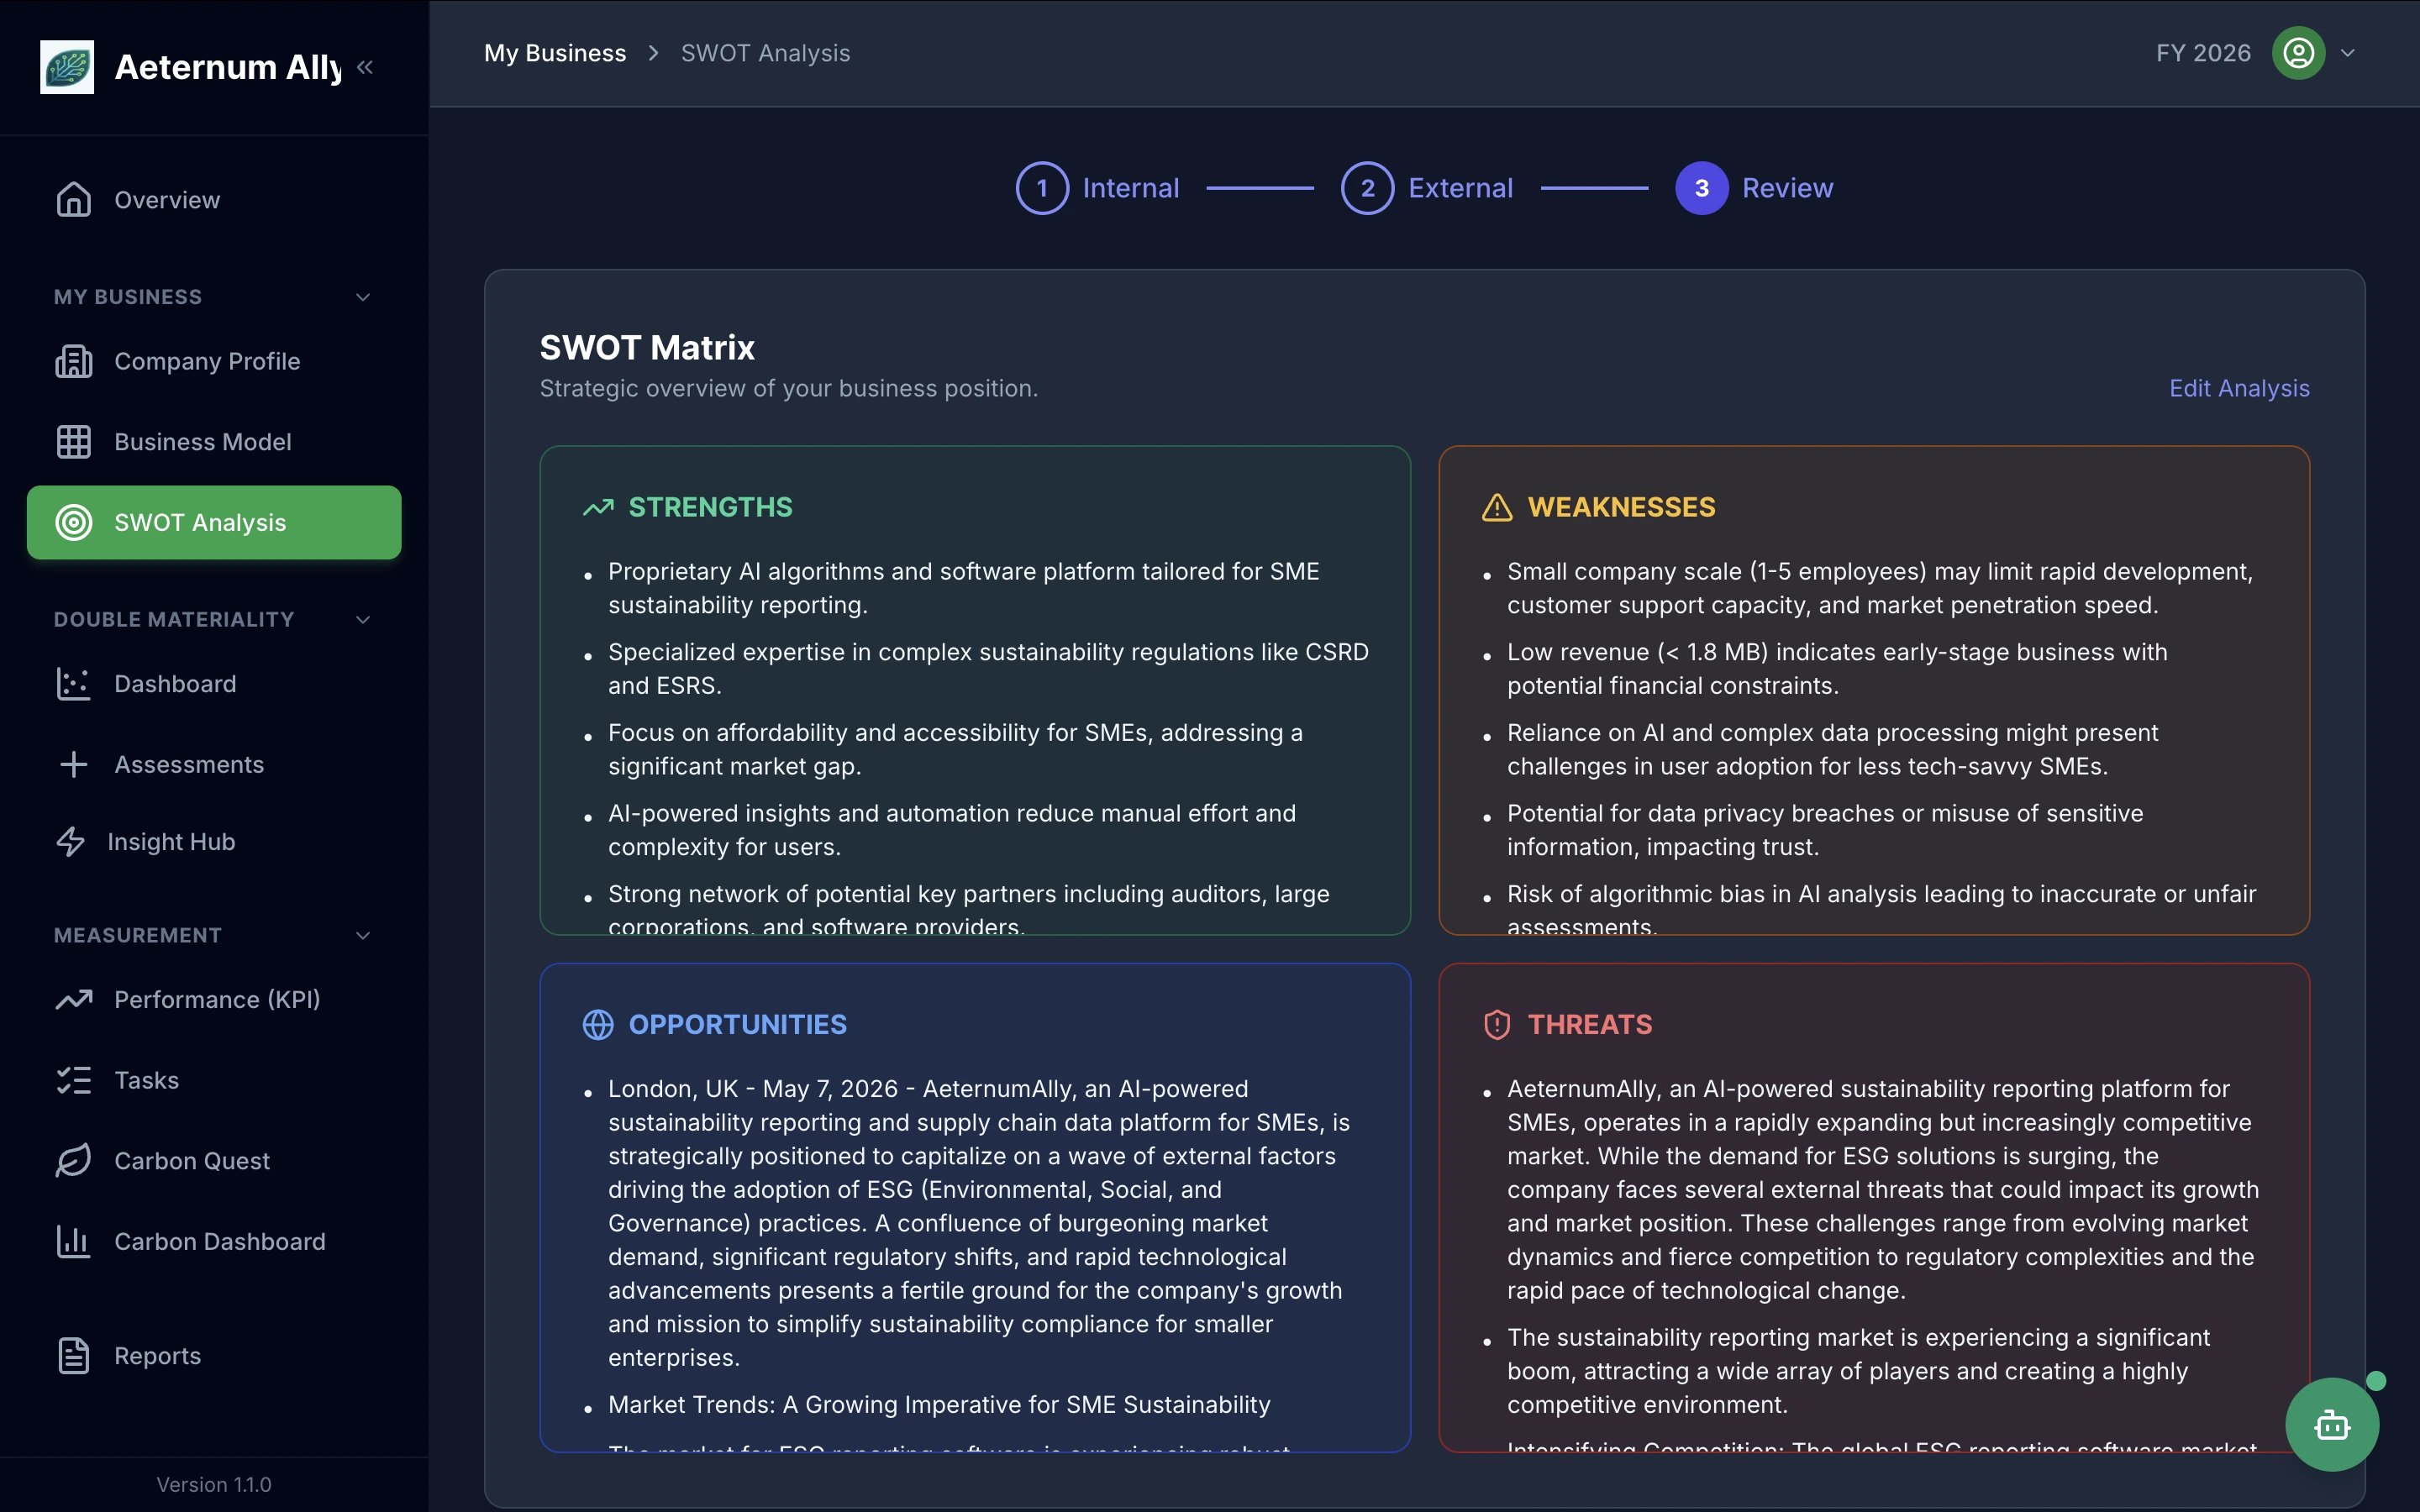This screenshot has width=2420, height=1512.
Task: Go to step 1 Internal
Action: click(1097, 188)
